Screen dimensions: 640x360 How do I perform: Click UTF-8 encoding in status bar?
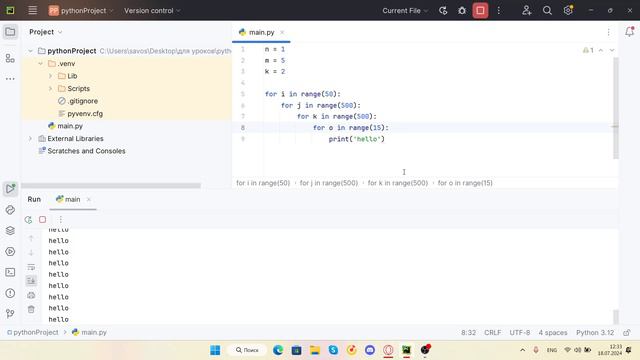[x=520, y=333]
